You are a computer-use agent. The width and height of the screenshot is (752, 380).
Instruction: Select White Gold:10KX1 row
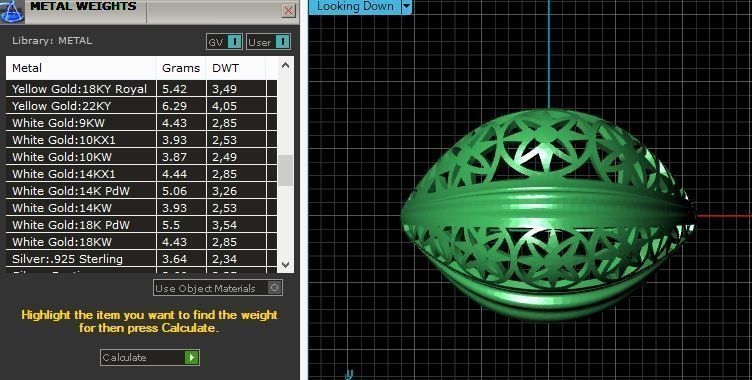pyautogui.click(x=141, y=140)
